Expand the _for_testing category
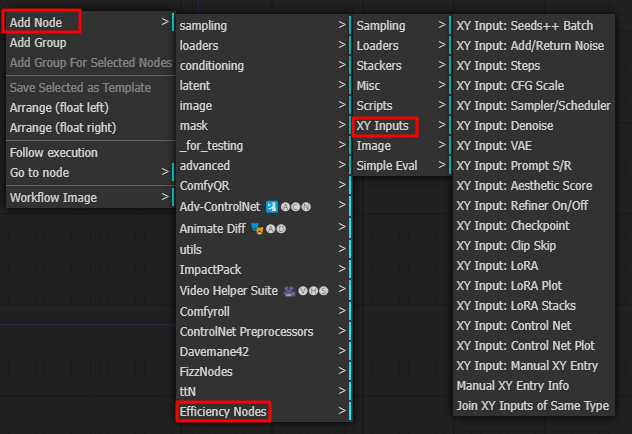The image size is (632, 434). coord(264,145)
